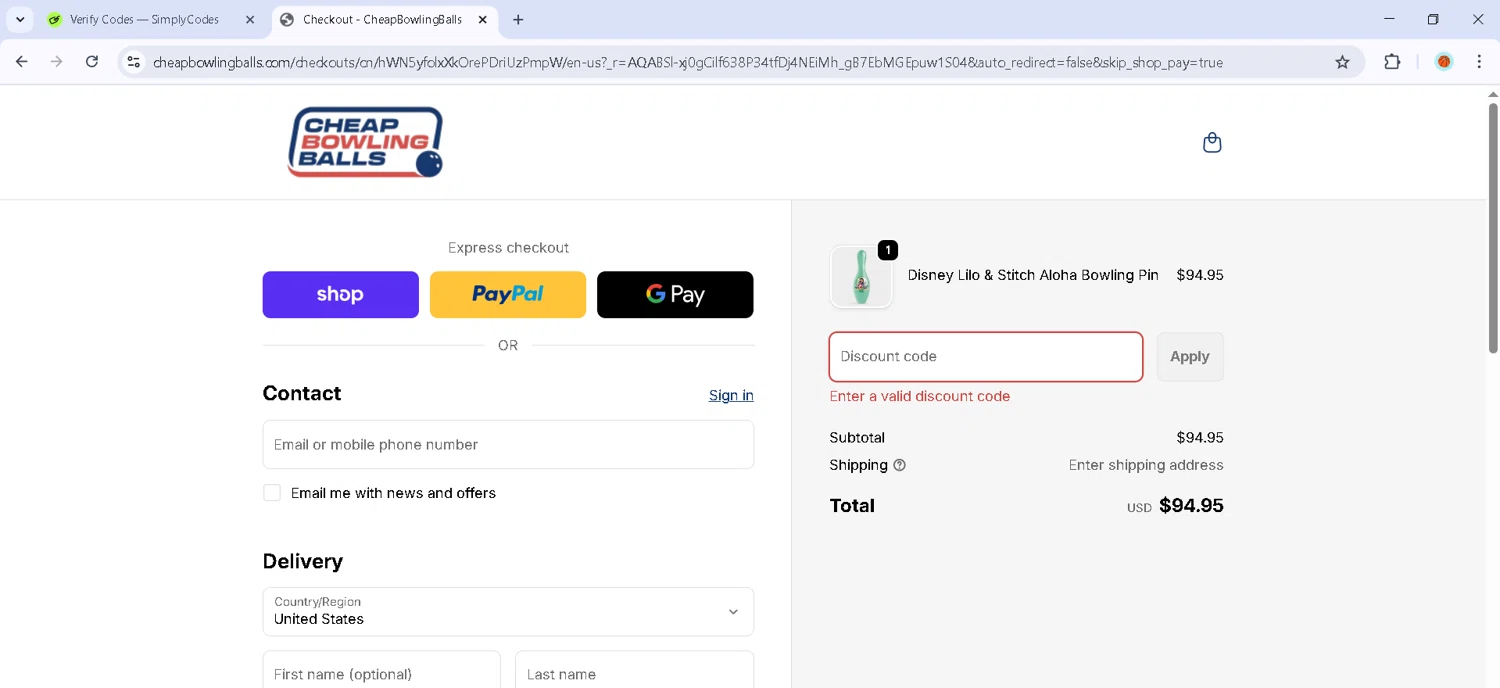Focus the Last name field

click(634, 670)
